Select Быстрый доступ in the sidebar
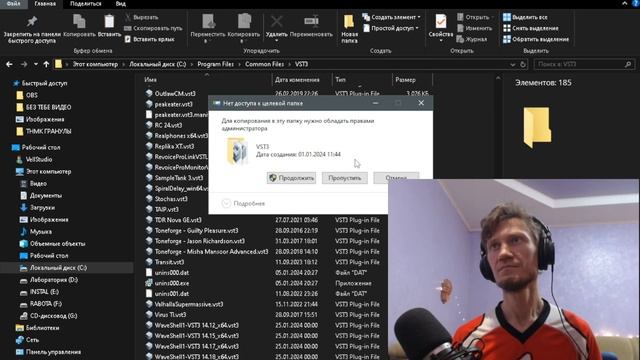The width and height of the screenshot is (640, 360). tap(44, 83)
